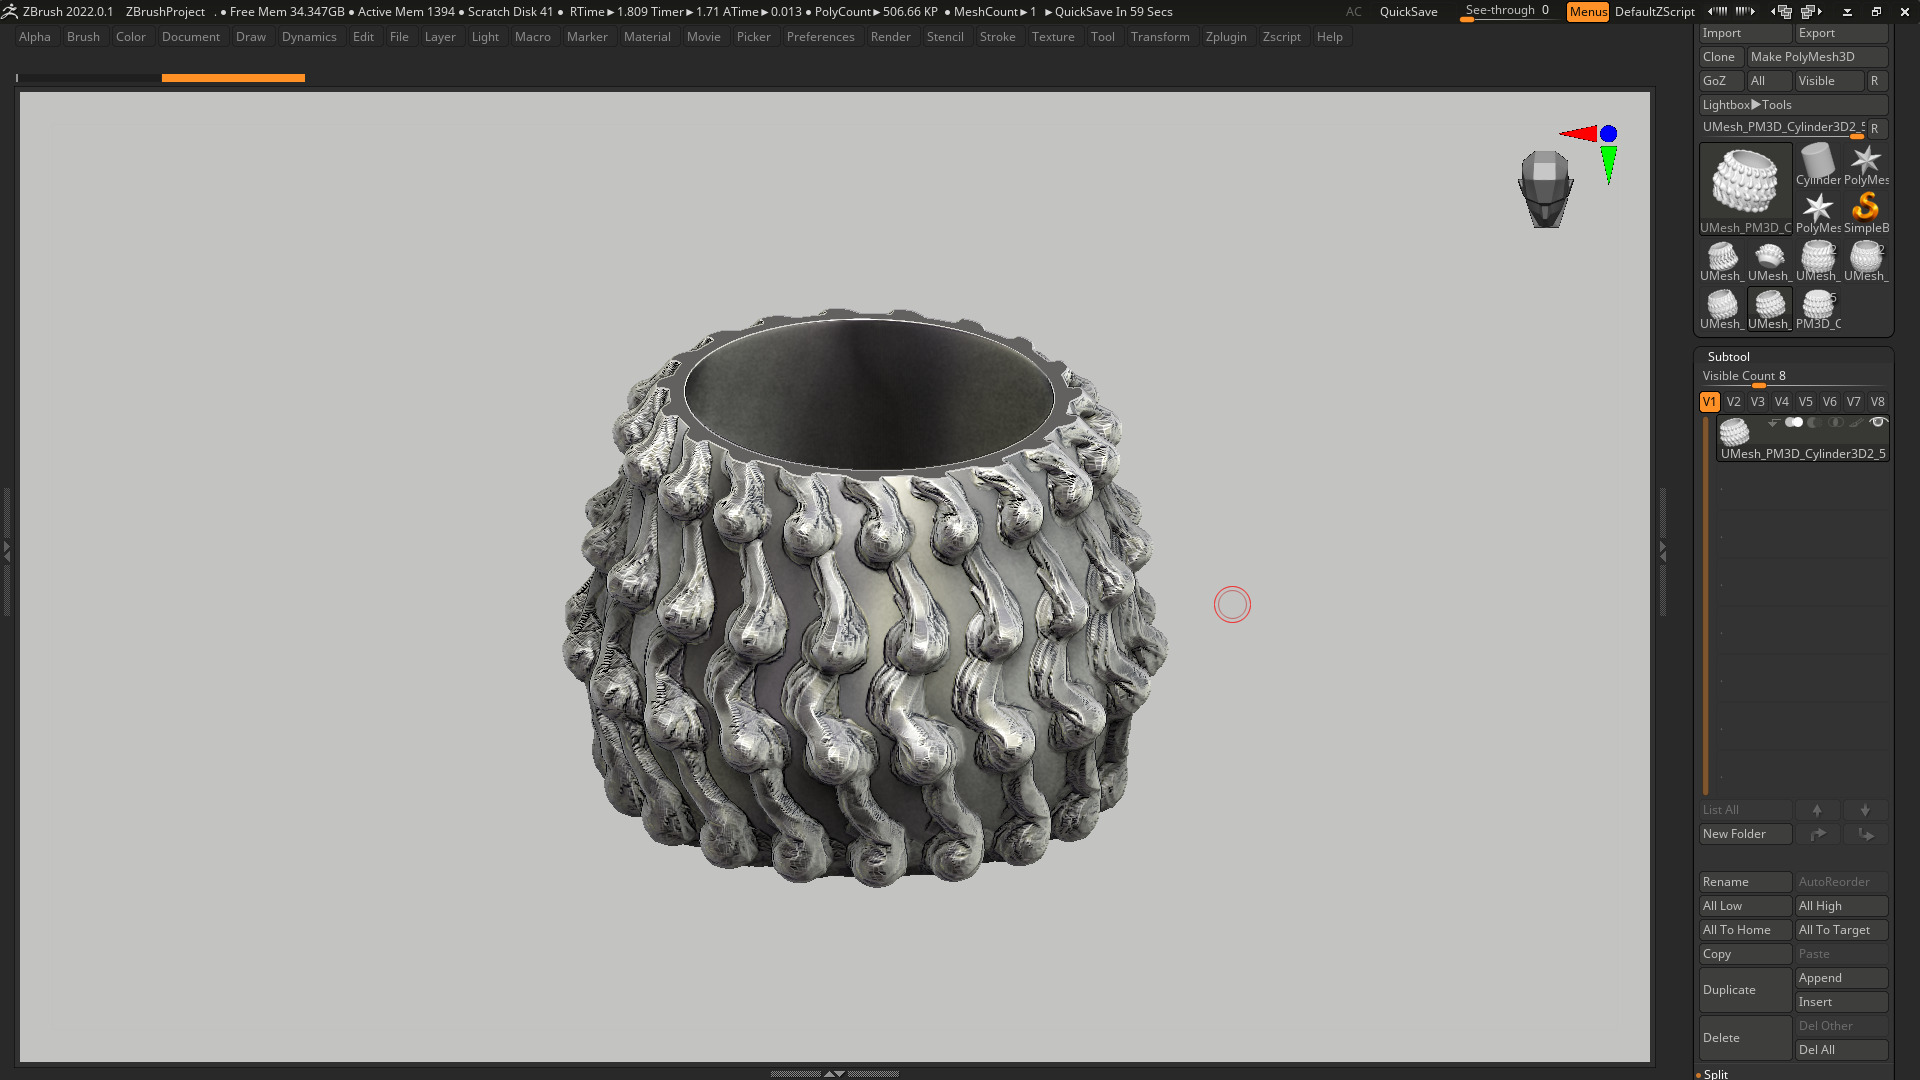Set subtool boolean union (two white circles)
This screenshot has height=1080, width=1920.
(1794, 423)
